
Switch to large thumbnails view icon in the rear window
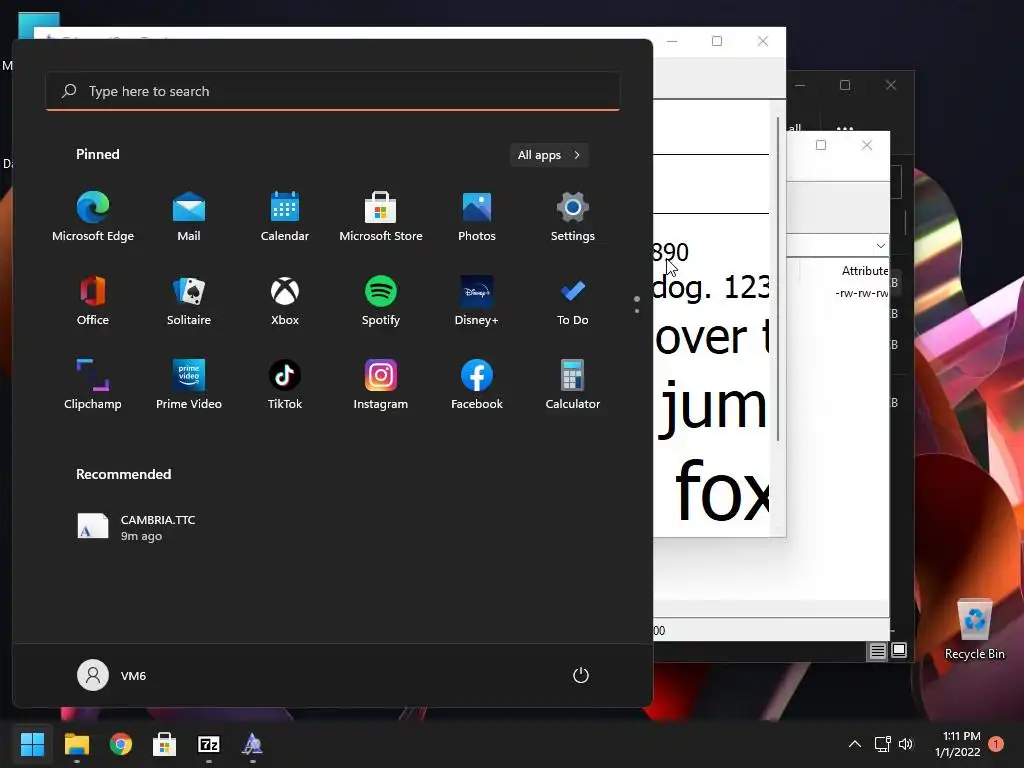(899, 650)
